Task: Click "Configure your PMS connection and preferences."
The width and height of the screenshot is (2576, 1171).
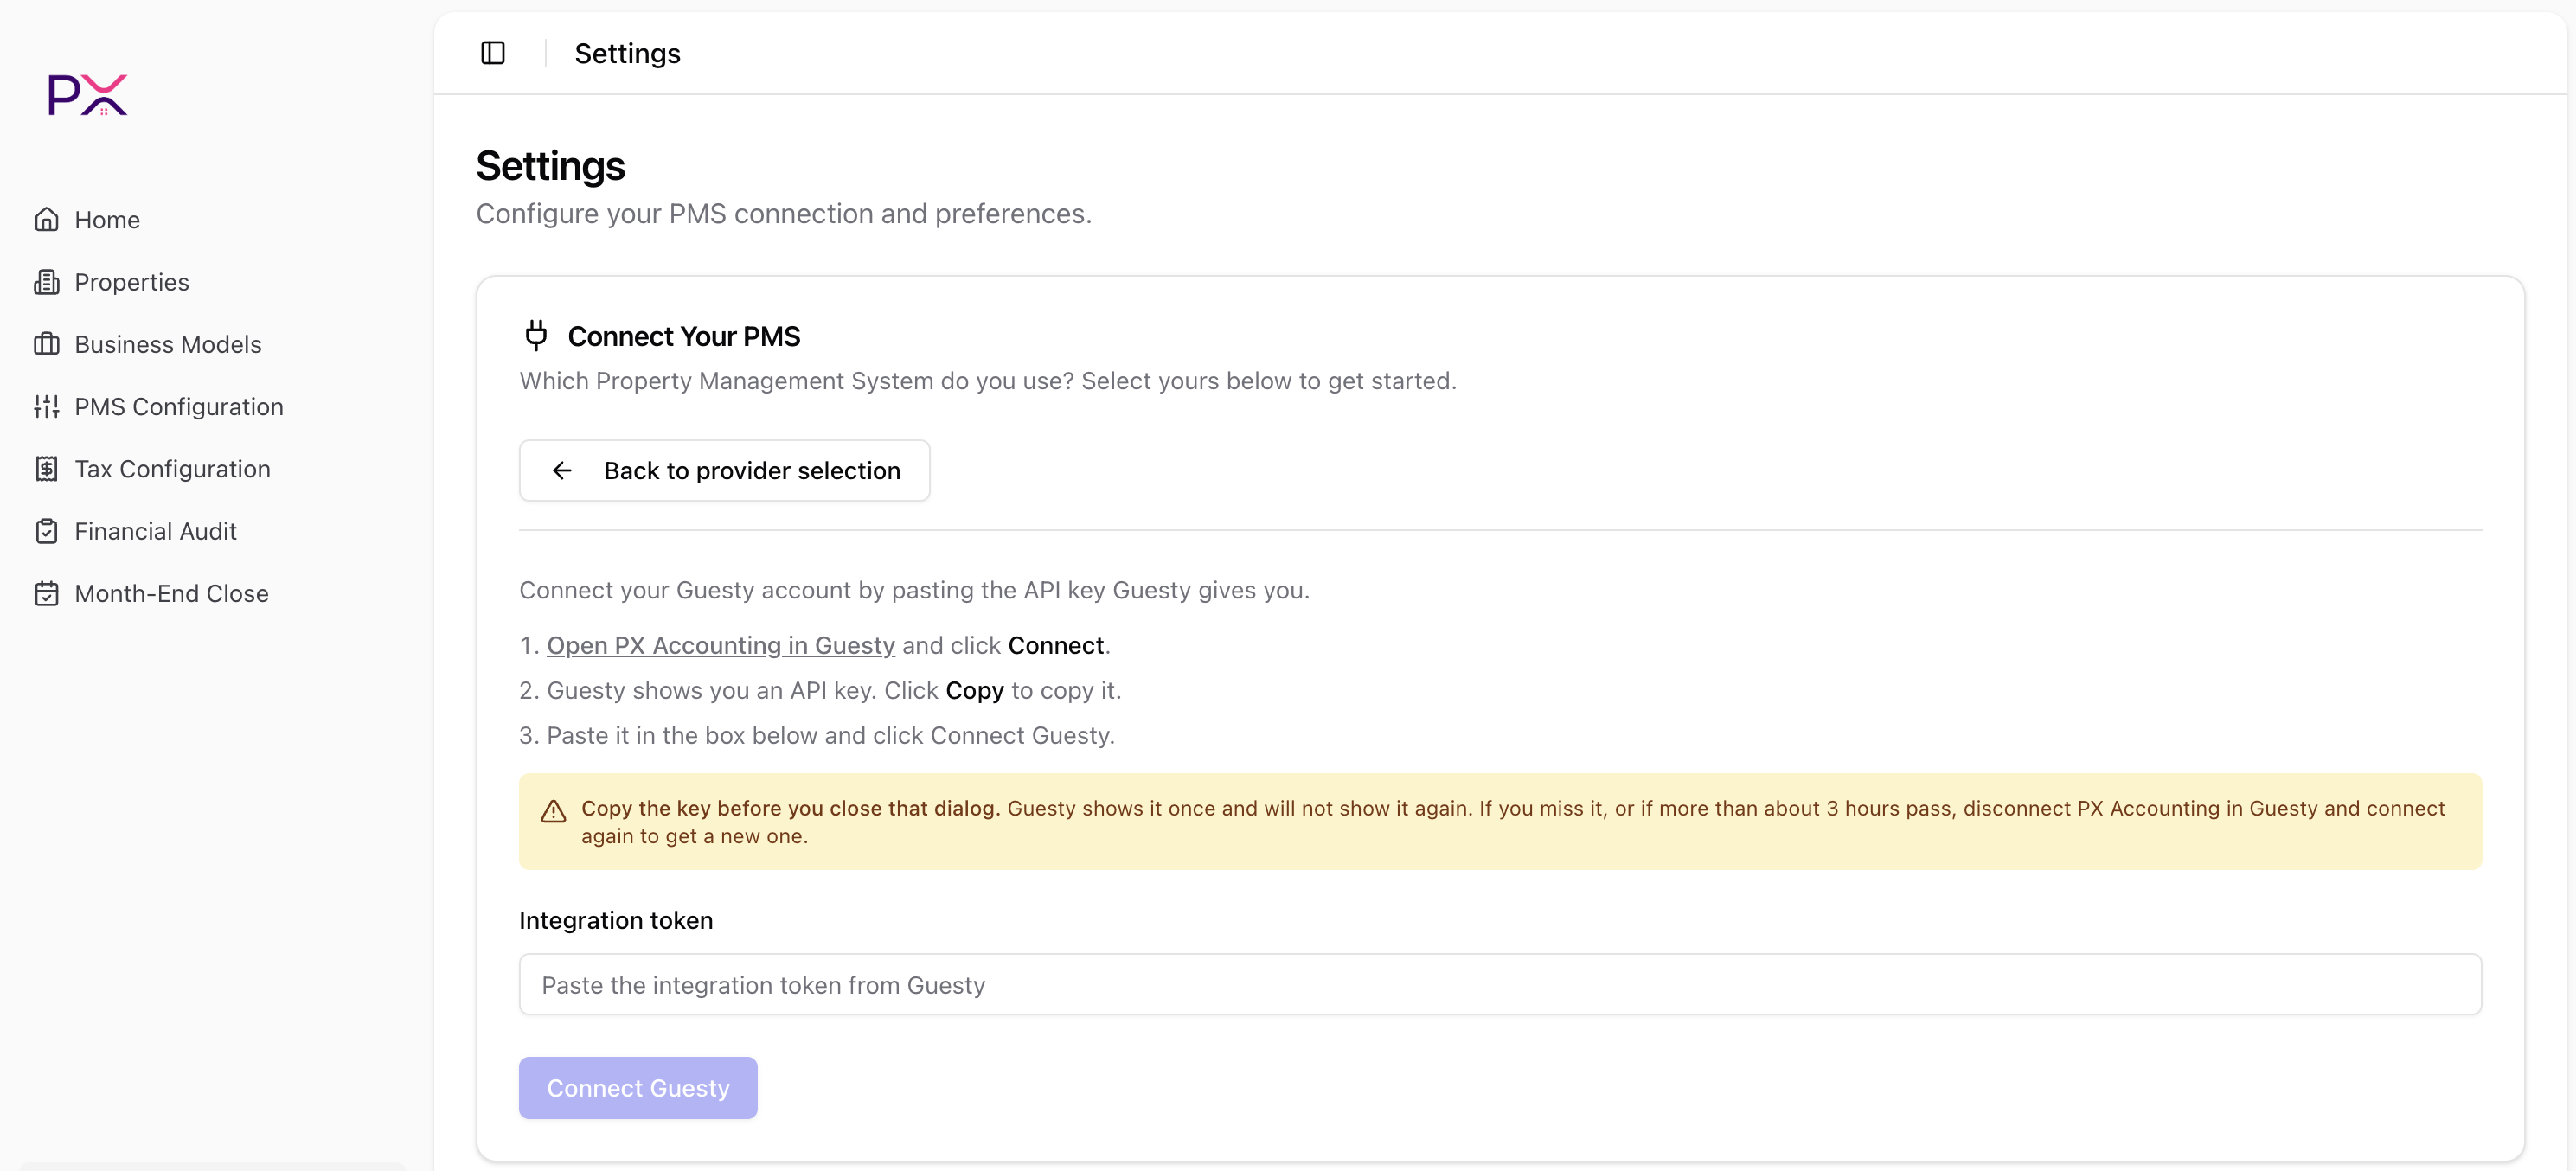Action: point(784,213)
